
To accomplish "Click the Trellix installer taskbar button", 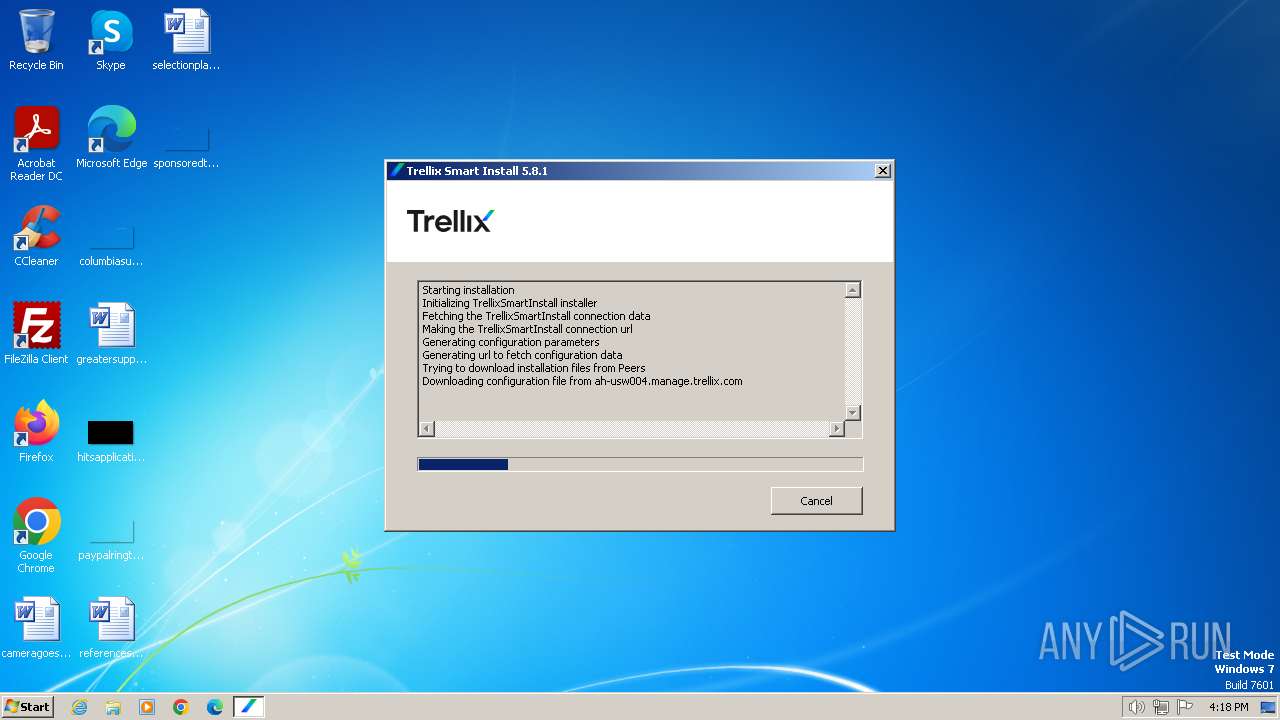I will pos(248,707).
